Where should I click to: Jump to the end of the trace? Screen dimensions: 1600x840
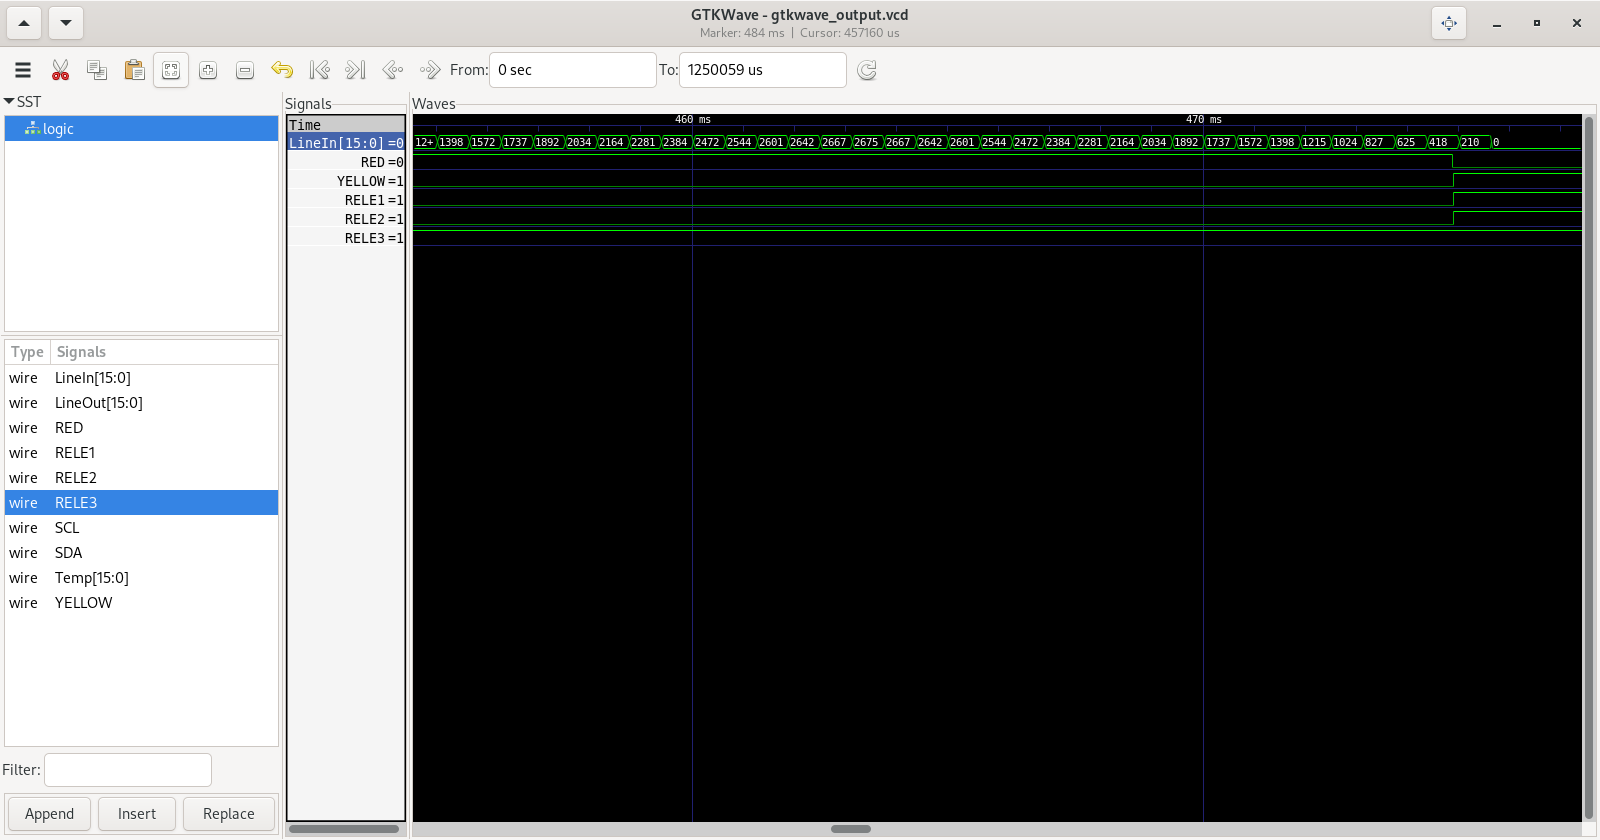(356, 70)
